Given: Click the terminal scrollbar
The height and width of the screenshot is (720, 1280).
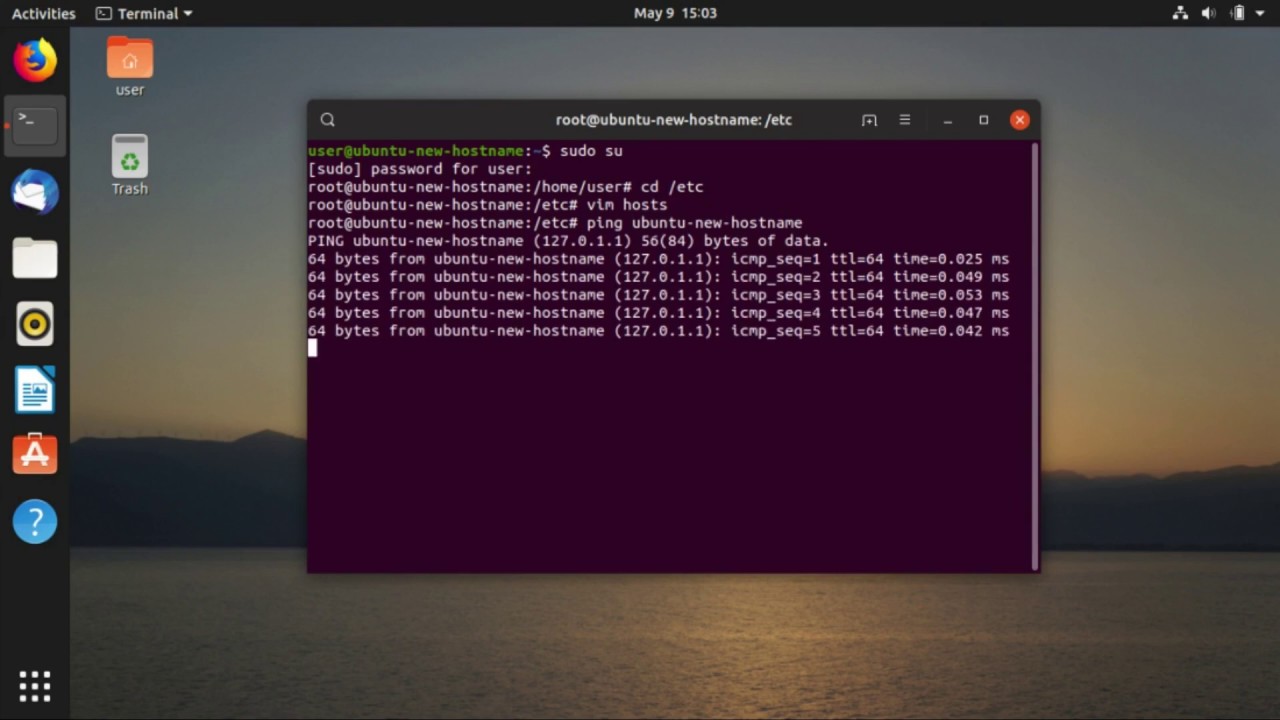Looking at the screenshot, I should (x=1034, y=355).
